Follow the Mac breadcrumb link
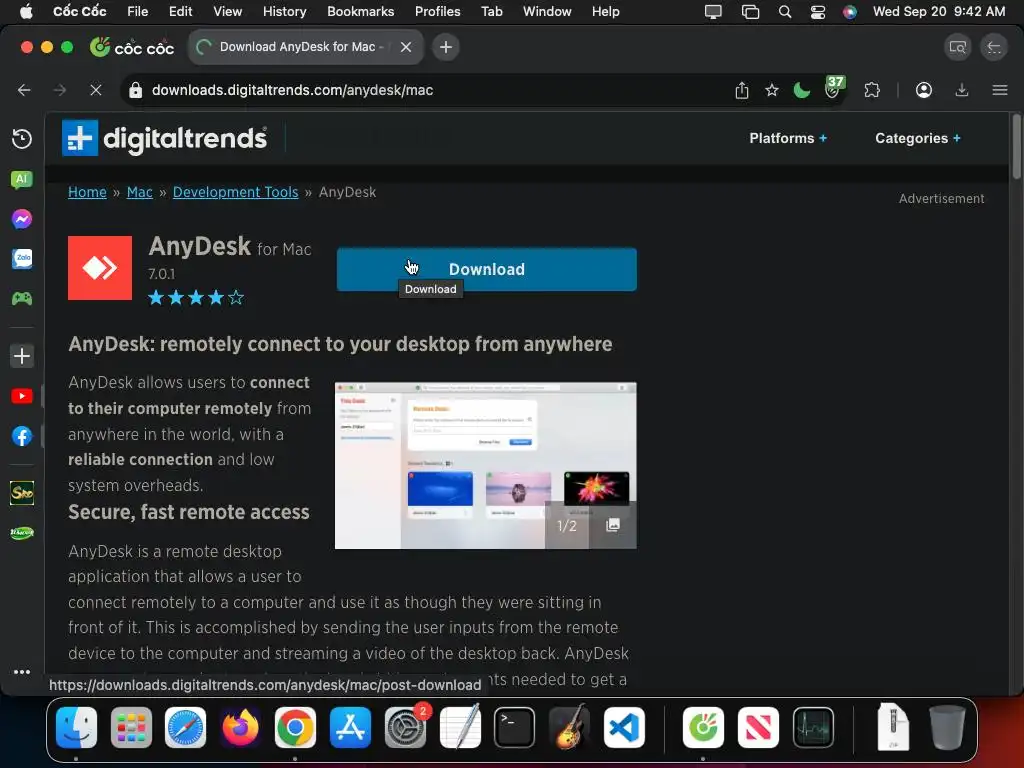1024x768 pixels. tap(140, 192)
